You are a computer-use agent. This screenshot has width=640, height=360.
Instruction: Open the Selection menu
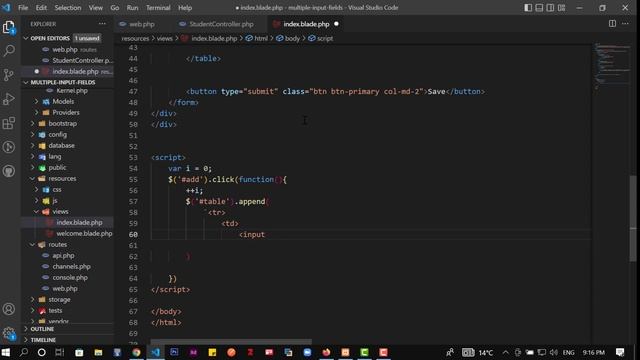pyautogui.click(x=68, y=8)
